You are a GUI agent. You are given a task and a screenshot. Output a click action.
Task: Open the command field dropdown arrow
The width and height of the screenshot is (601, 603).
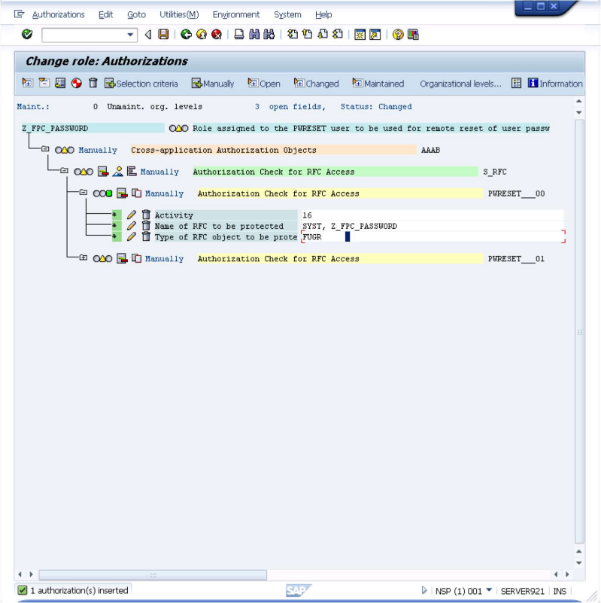[132, 34]
